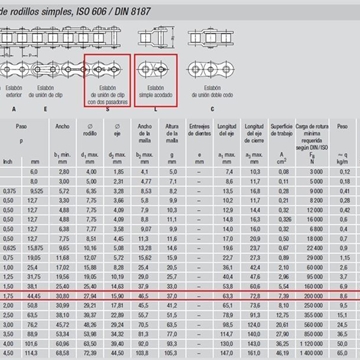Click the 'Superficie de trabajo' header
The height and width of the screenshot is (360, 360).
[x=282, y=130]
